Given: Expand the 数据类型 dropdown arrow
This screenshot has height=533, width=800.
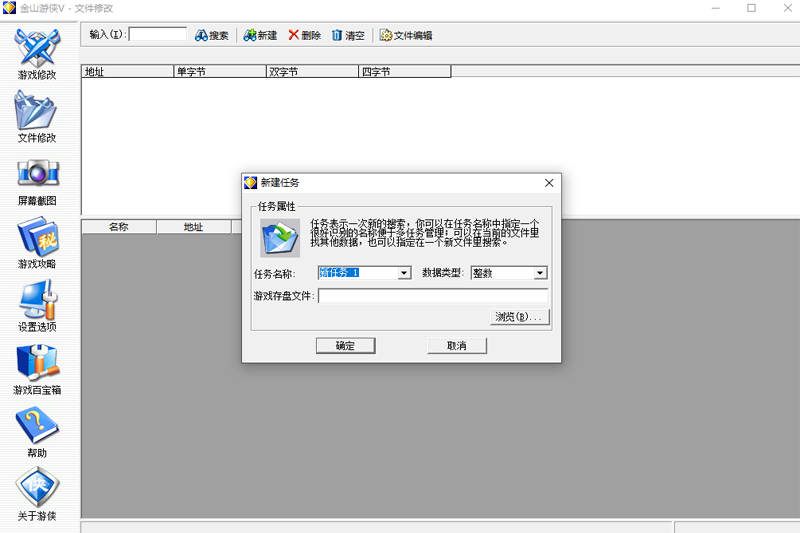Looking at the screenshot, I should tap(540, 273).
